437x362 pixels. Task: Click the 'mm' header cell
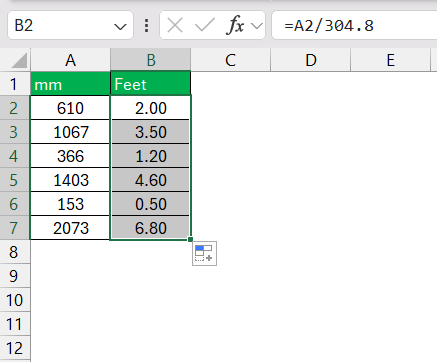[70, 84]
